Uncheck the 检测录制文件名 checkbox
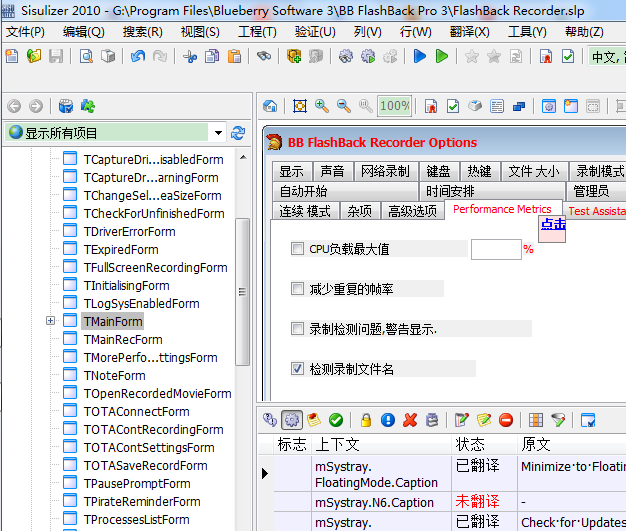The width and height of the screenshot is (626, 531). [297, 369]
